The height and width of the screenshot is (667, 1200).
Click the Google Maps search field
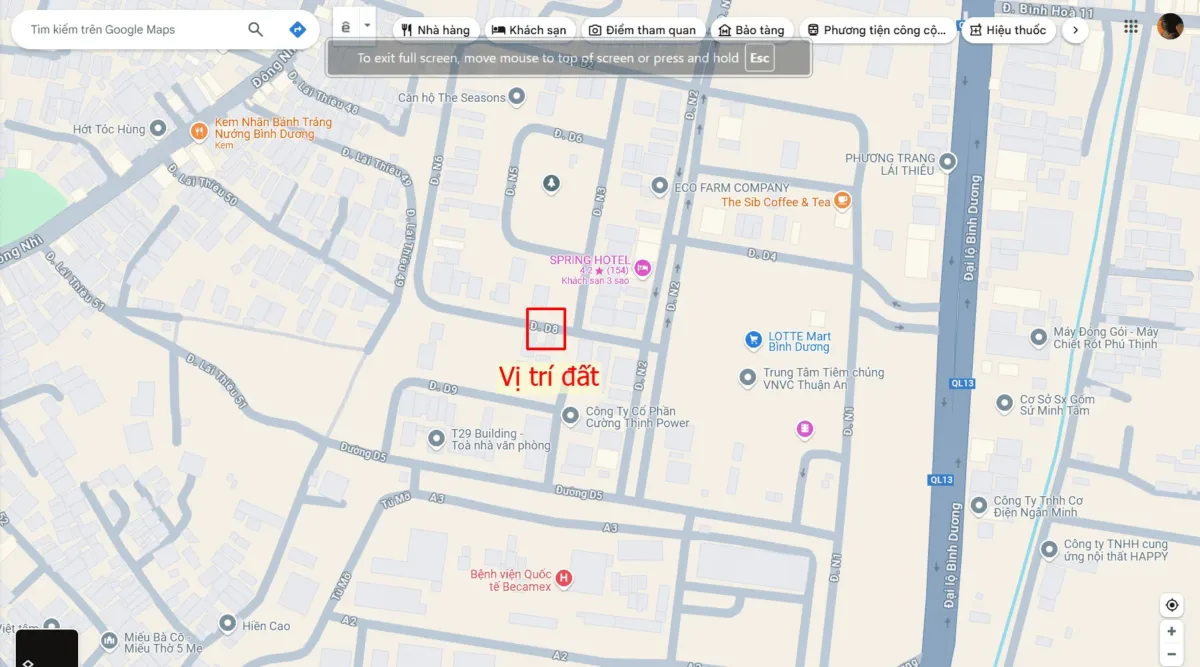130,30
